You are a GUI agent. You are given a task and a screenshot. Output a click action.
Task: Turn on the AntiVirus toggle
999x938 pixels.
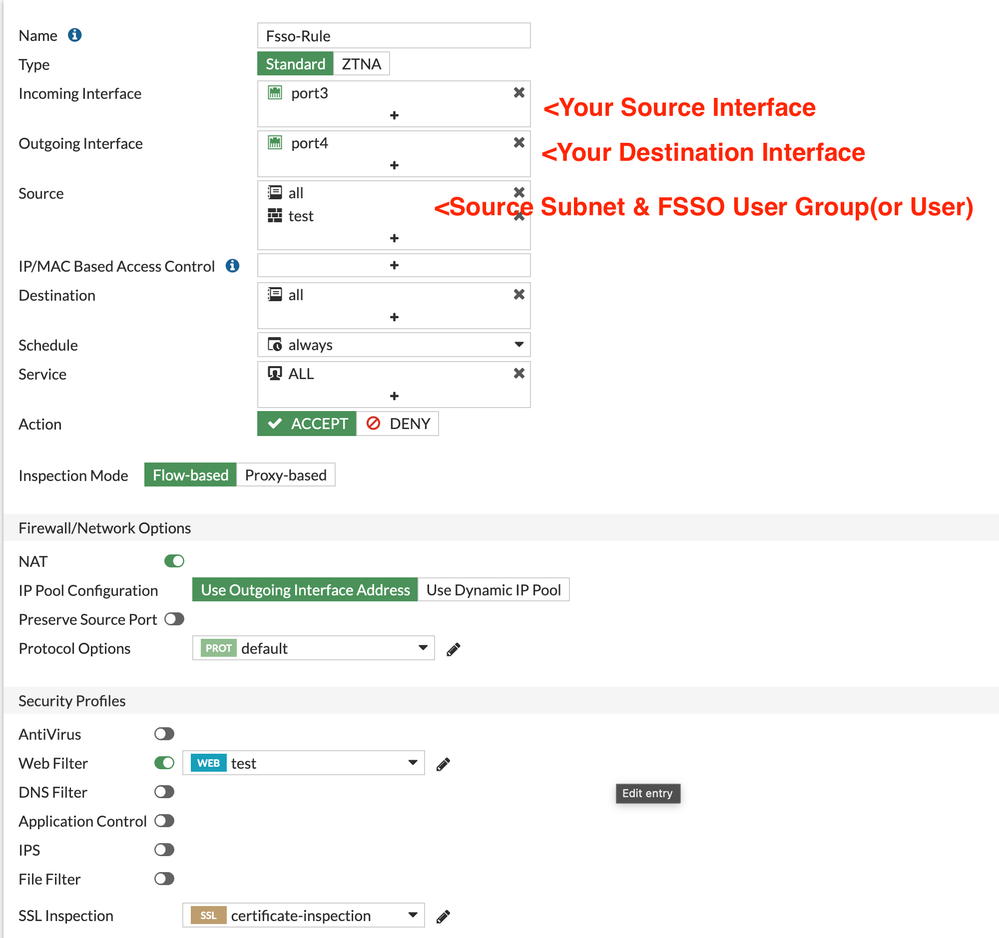pyautogui.click(x=164, y=734)
